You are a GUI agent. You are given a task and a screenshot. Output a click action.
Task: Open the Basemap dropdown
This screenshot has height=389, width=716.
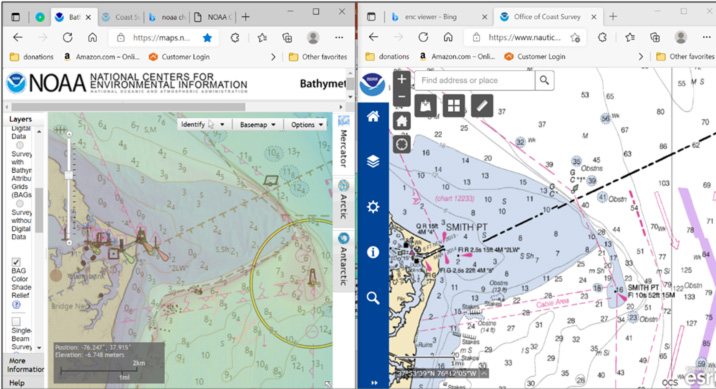[x=258, y=125]
